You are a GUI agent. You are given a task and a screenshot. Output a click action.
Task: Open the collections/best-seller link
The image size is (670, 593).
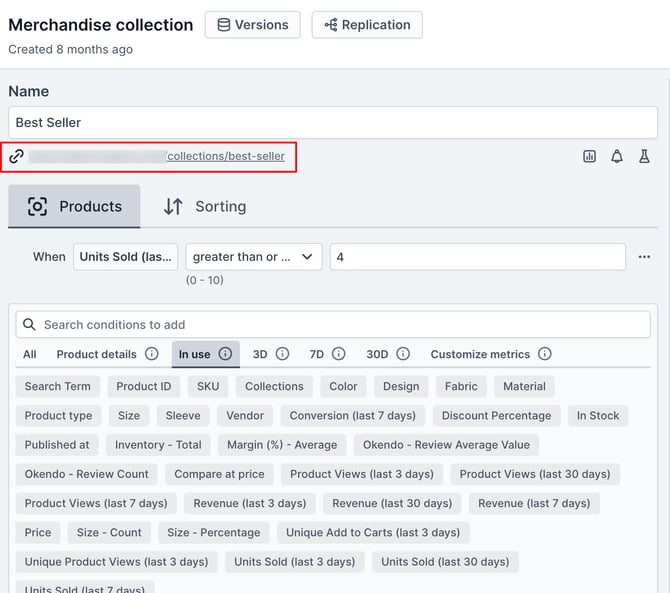225,156
